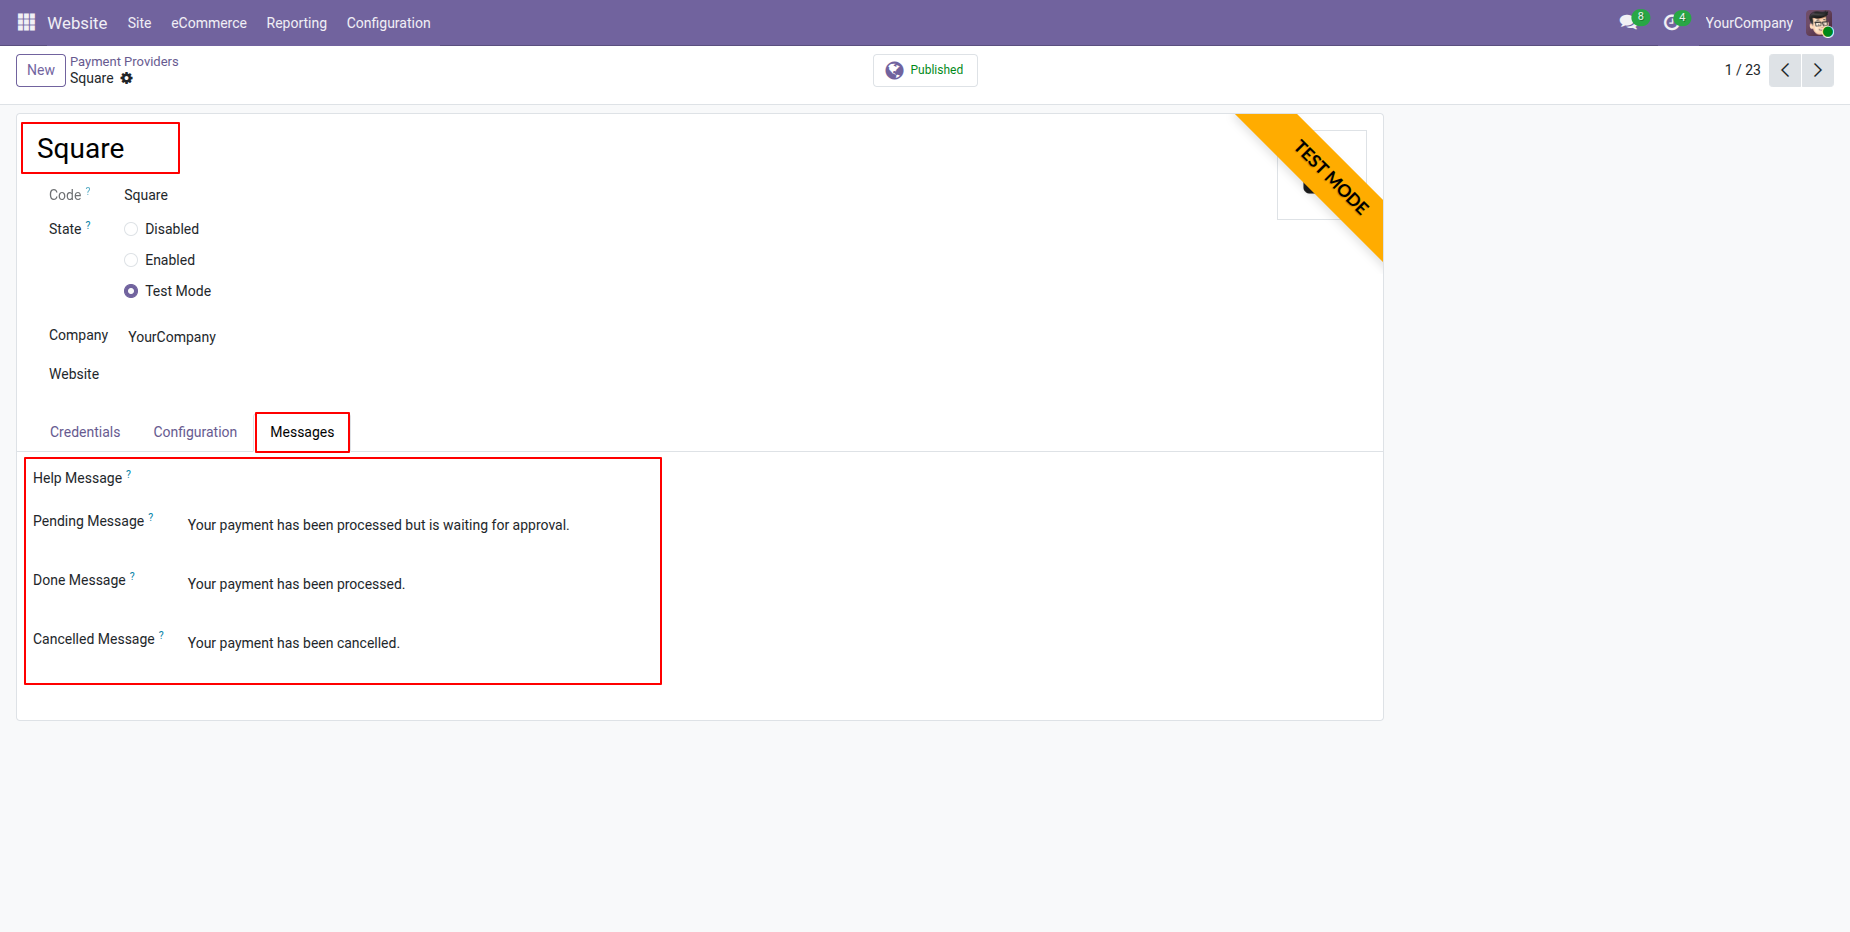Open the eCommerce menu
Viewport: 1850px width, 932px height.
pyautogui.click(x=209, y=23)
